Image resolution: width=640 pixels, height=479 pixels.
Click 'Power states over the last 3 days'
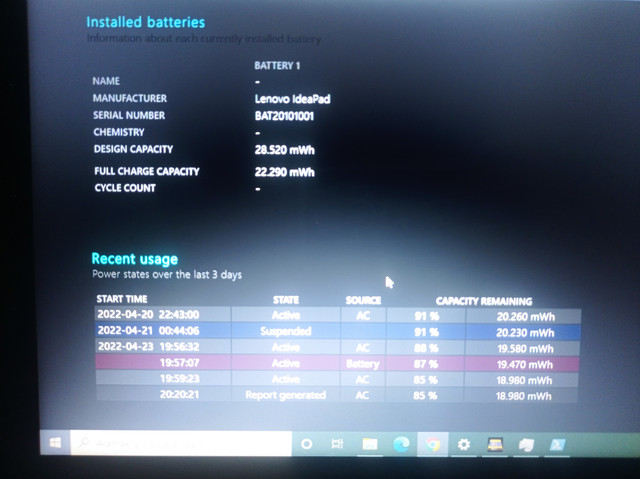167,275
